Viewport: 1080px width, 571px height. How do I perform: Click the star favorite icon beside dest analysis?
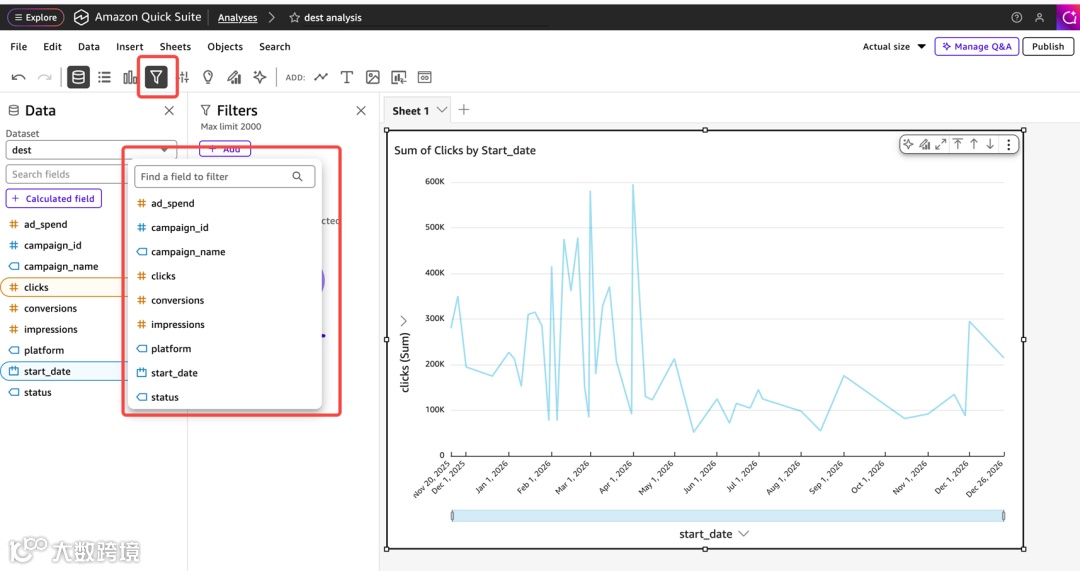click(x=295, y=17)
